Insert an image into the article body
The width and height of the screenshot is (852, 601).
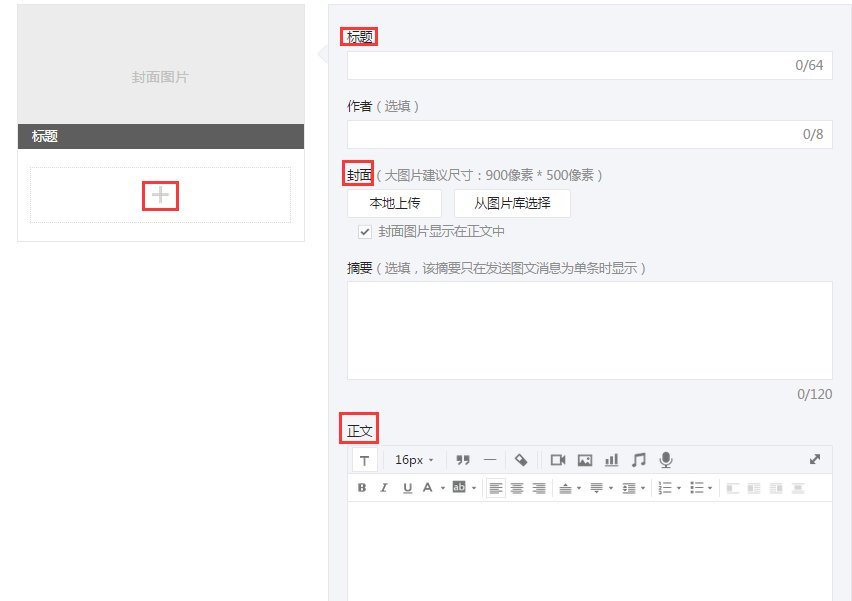coord(585,459)
